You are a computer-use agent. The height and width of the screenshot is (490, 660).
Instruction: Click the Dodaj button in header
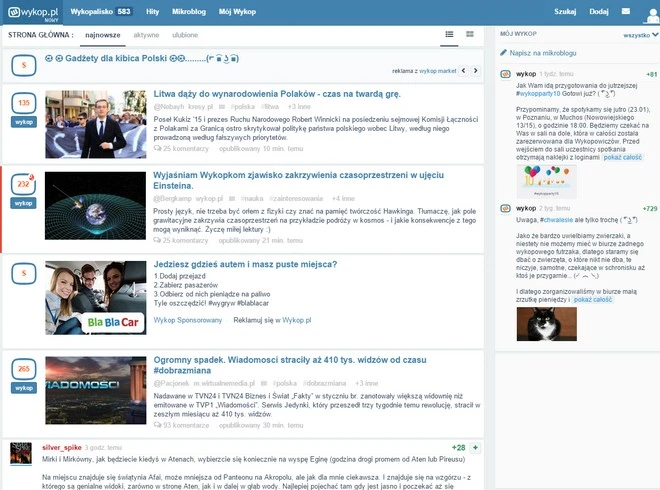click(x=598, y=10)
